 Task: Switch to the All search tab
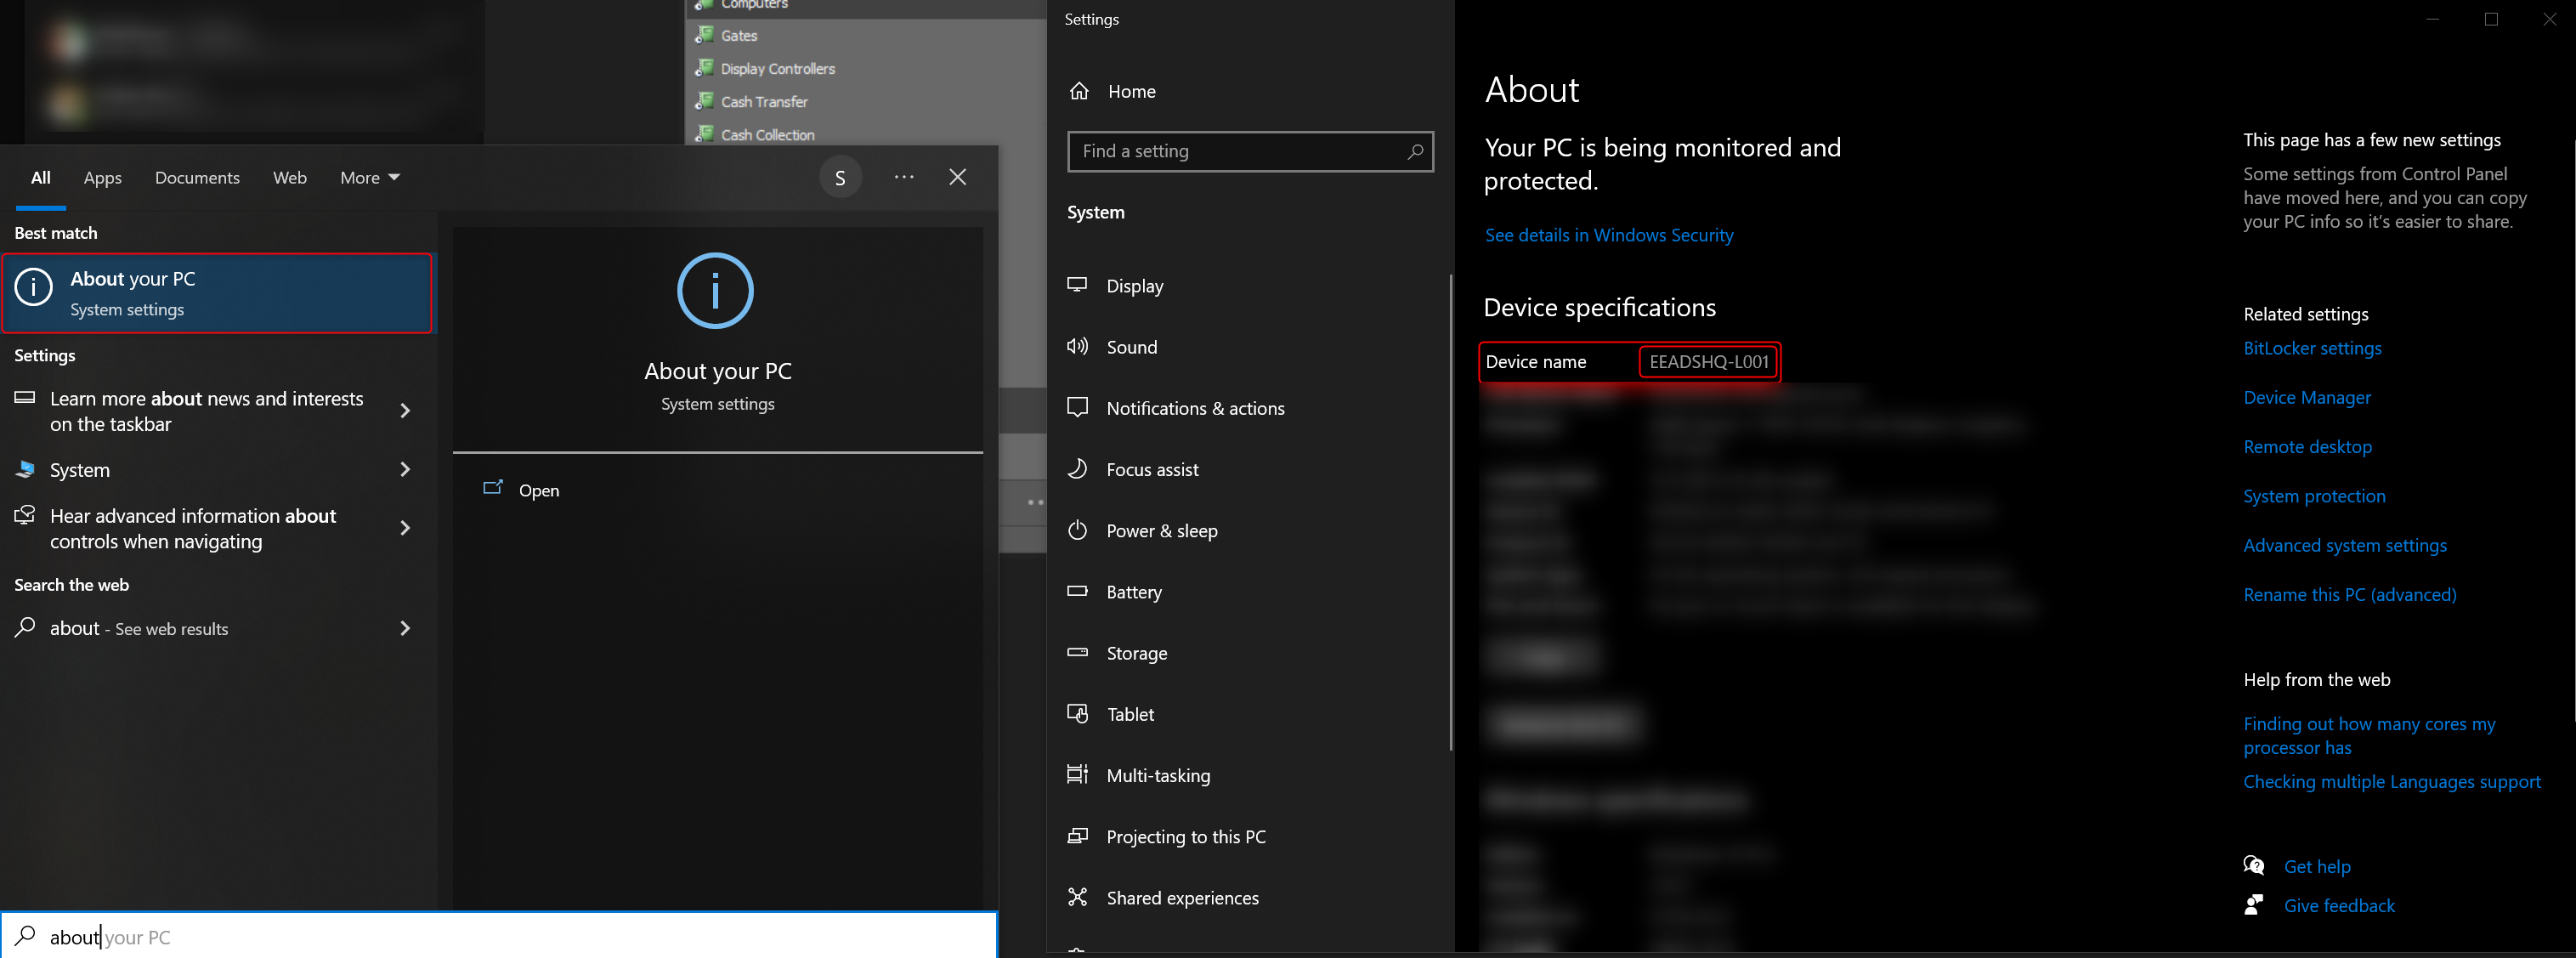point(41,178)
